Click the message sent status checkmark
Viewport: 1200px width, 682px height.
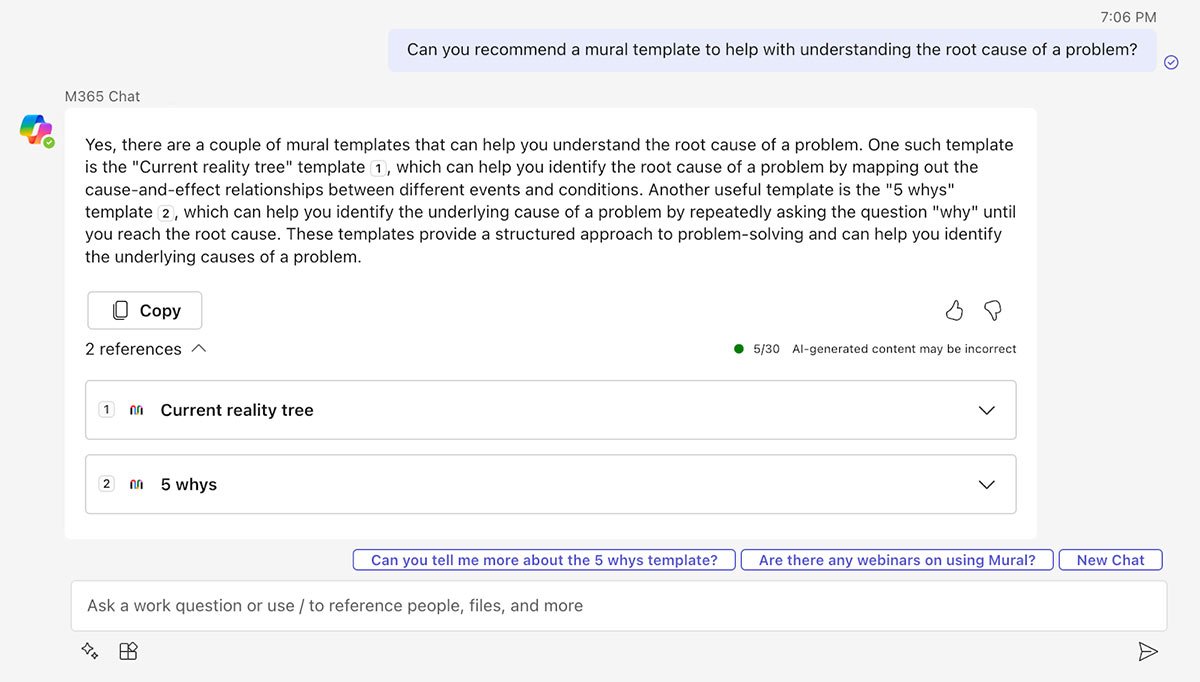pyautogui.click(x=1171, y=62)
